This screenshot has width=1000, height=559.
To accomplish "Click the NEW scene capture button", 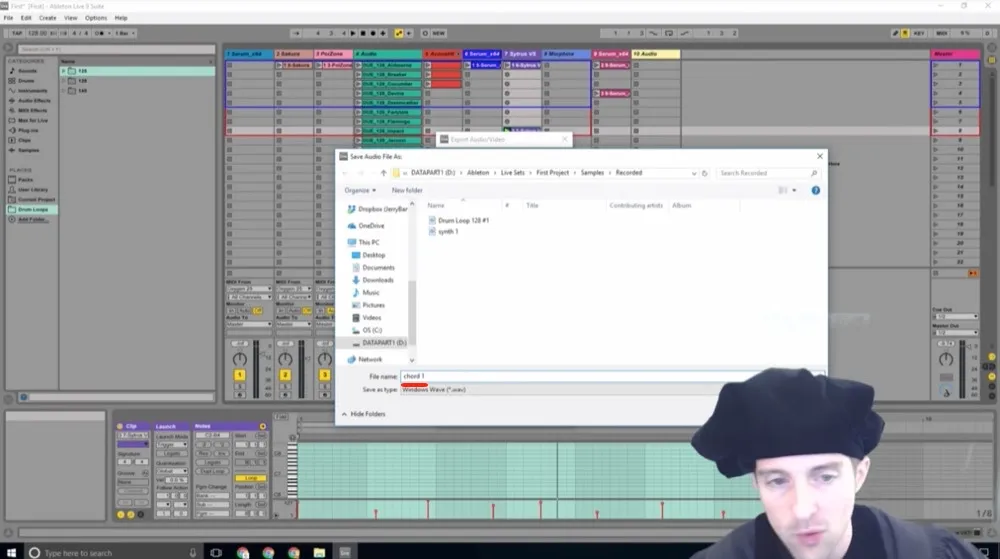I will [439, 33].
